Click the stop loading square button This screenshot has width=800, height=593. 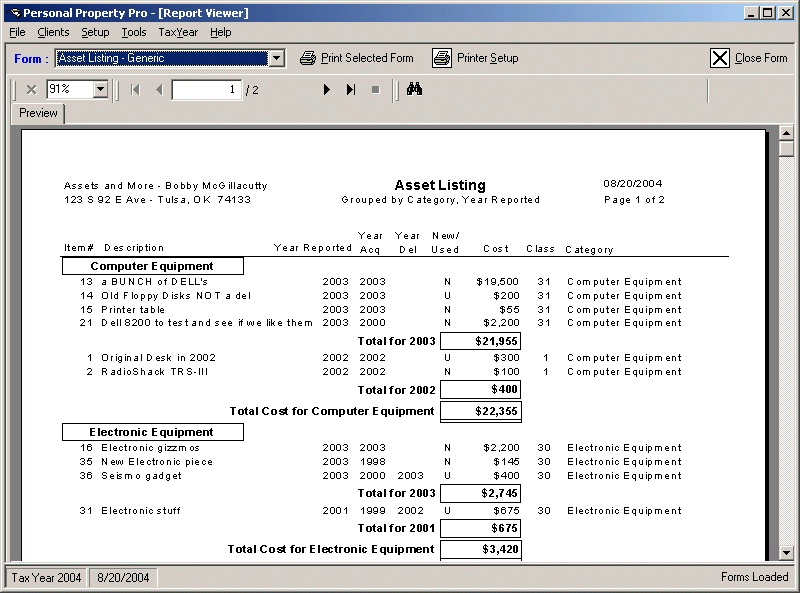tap(376, 90)
